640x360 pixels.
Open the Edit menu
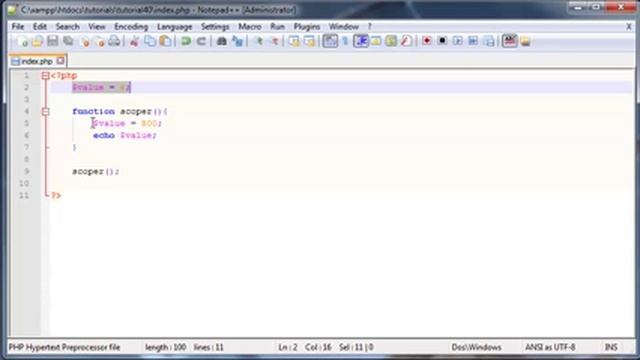point(40,27)
